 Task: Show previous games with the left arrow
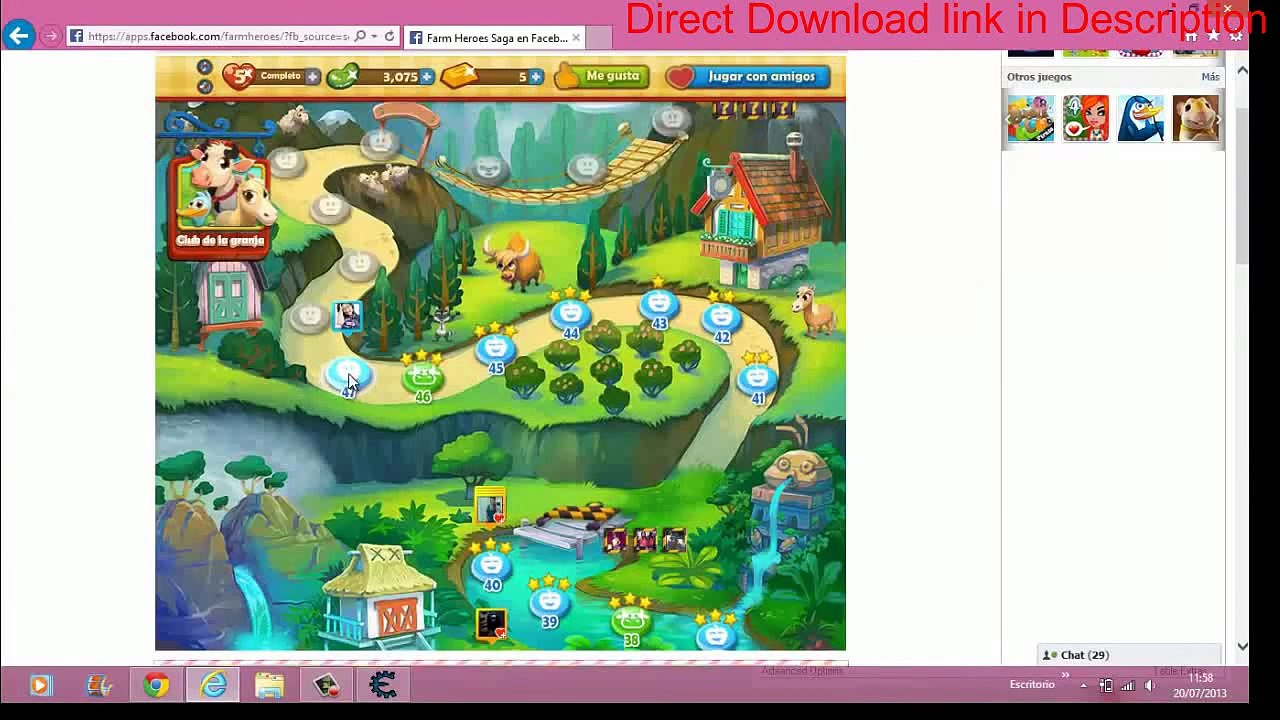coord(1010,119)
